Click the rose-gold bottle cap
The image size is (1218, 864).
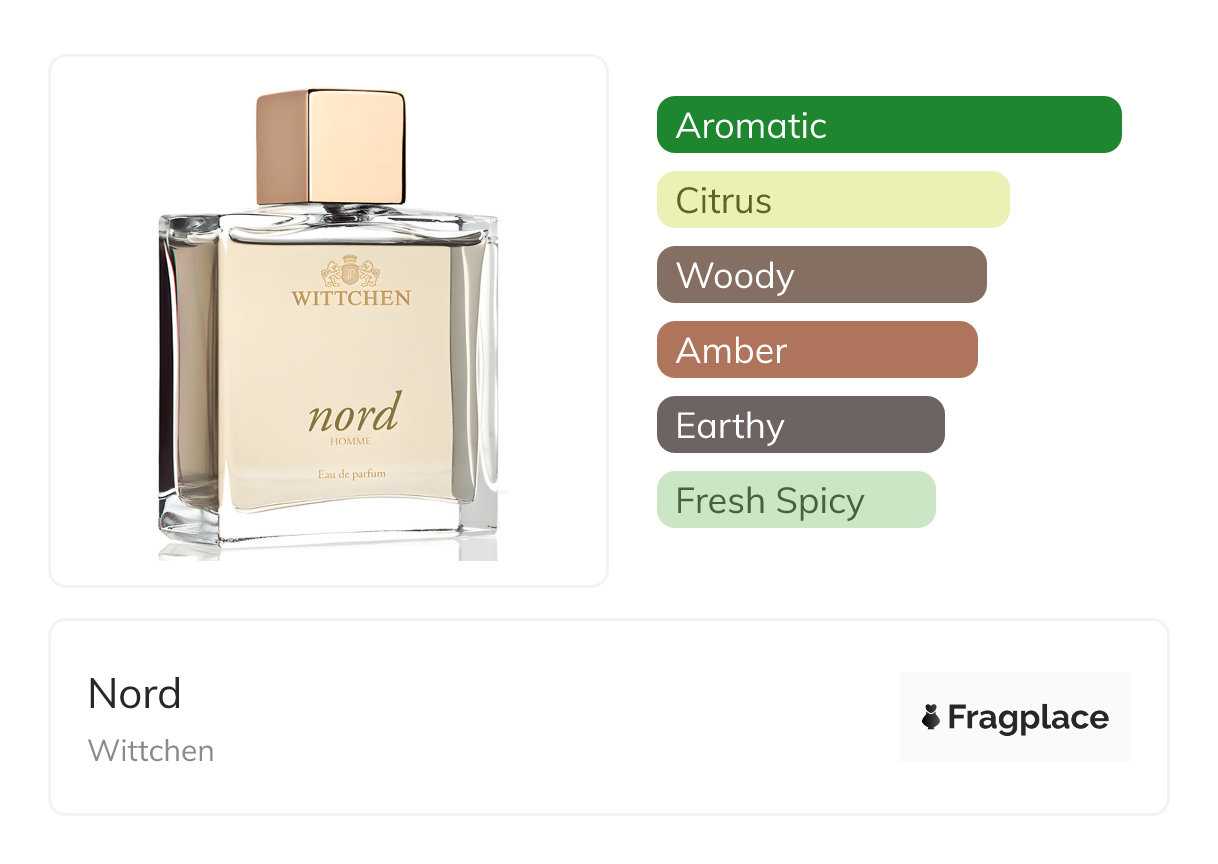pyautogui.click(x=331, y=146)
